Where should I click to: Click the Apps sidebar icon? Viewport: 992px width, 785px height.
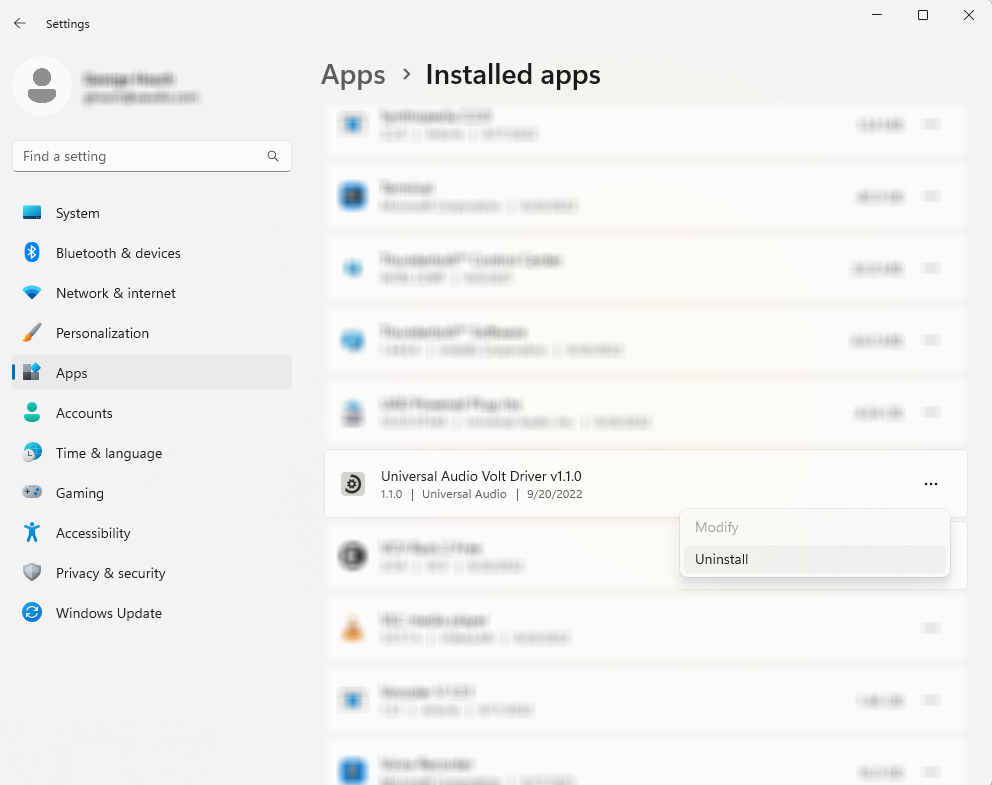32,372
